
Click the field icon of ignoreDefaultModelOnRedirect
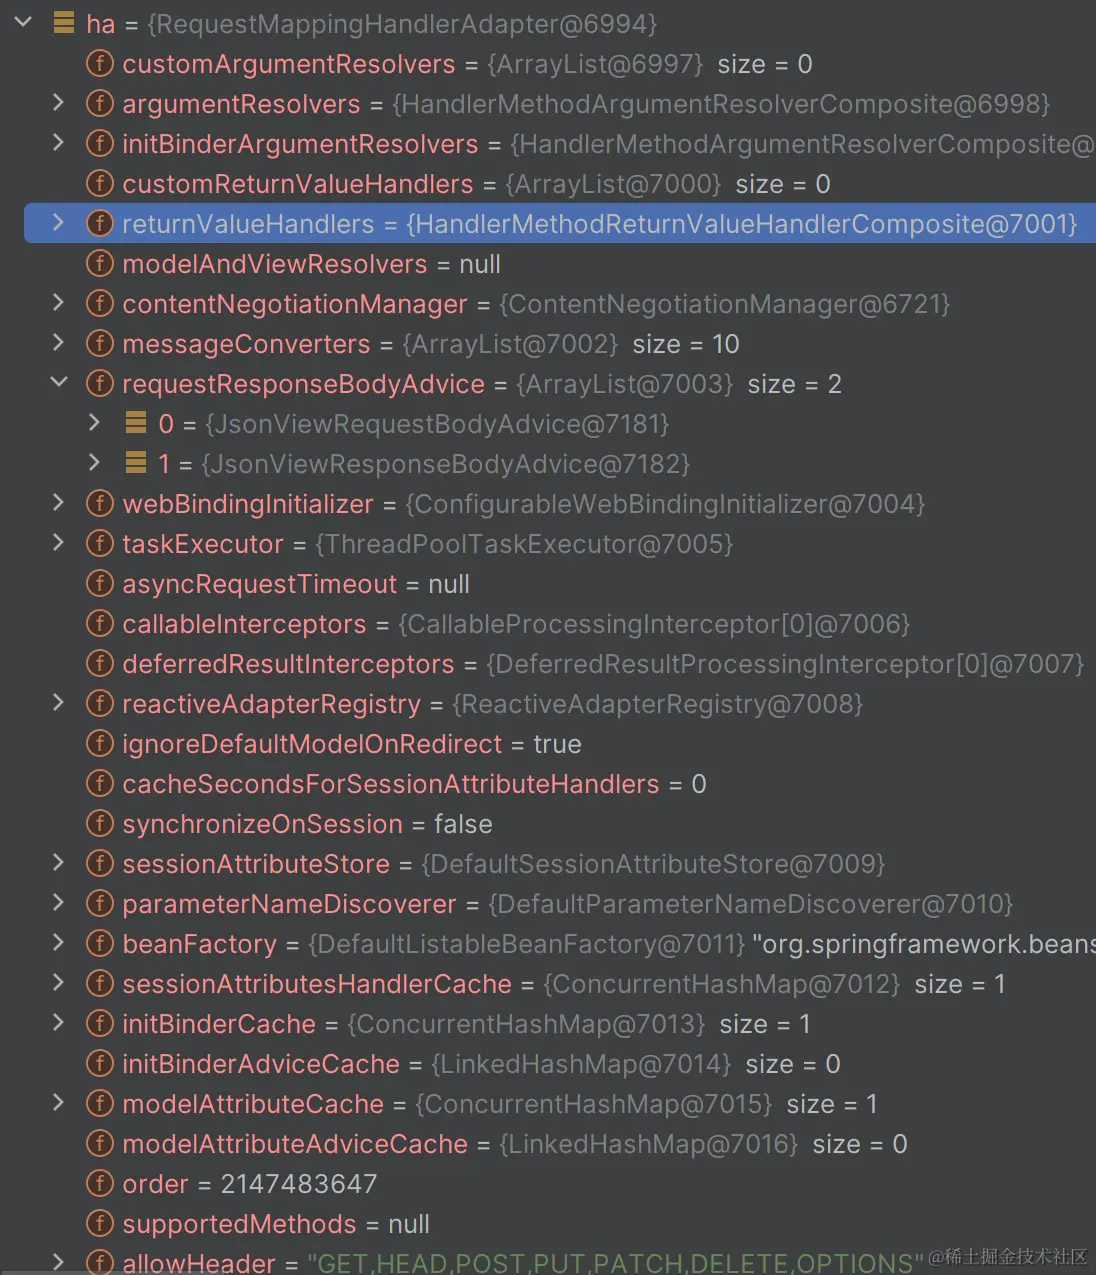[100, 744]
